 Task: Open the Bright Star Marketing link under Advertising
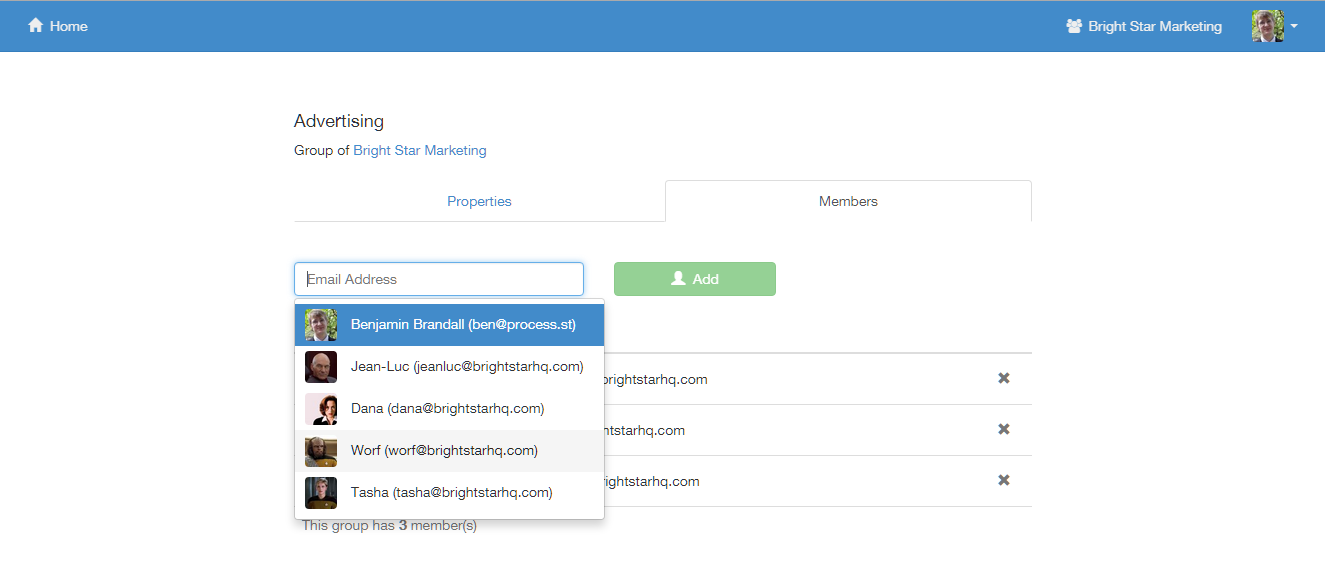[x=420, y=150]
